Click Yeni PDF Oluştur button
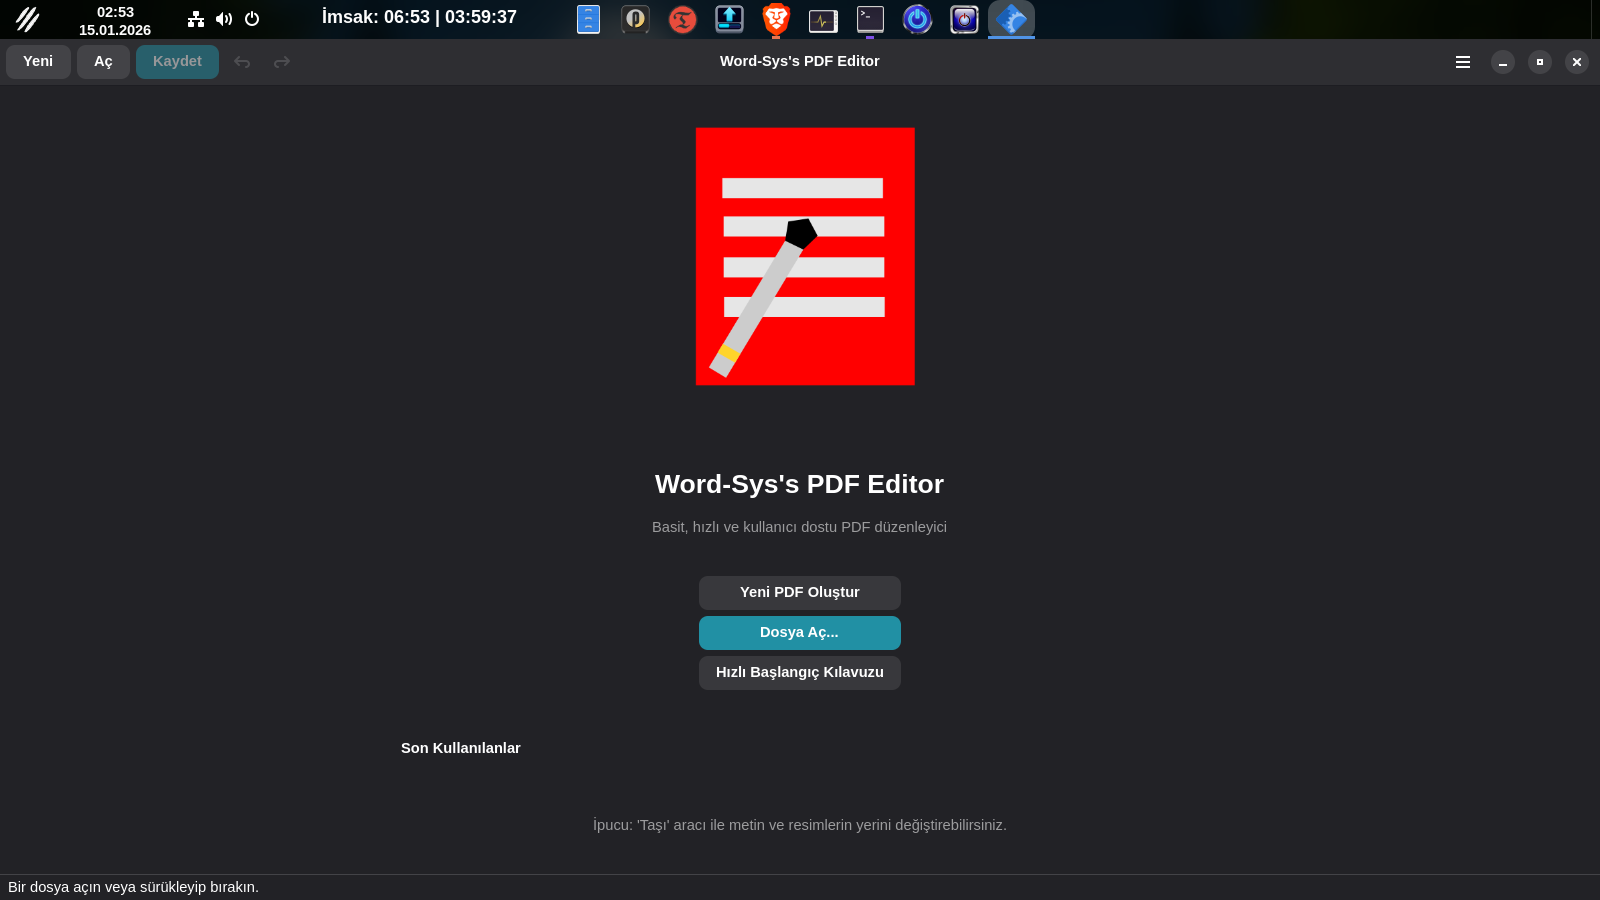This screenshot has width=1600, height=900. pyautogui.click(x=799, y=593)
